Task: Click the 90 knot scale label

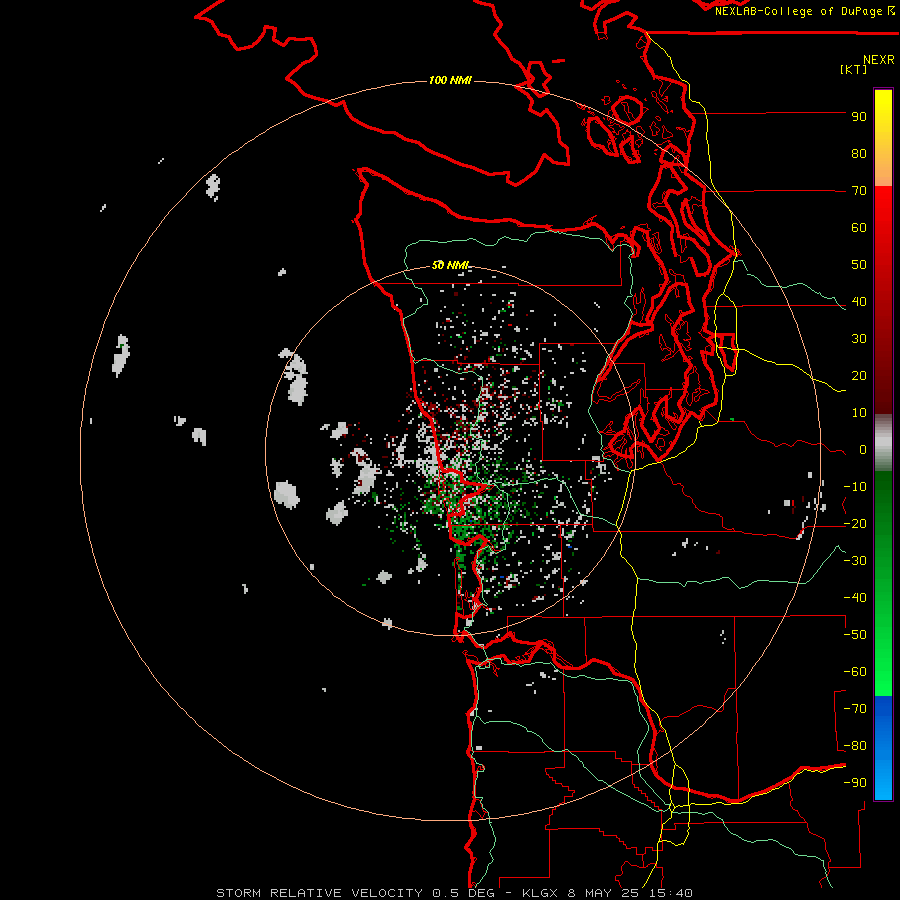Action: 859,117
